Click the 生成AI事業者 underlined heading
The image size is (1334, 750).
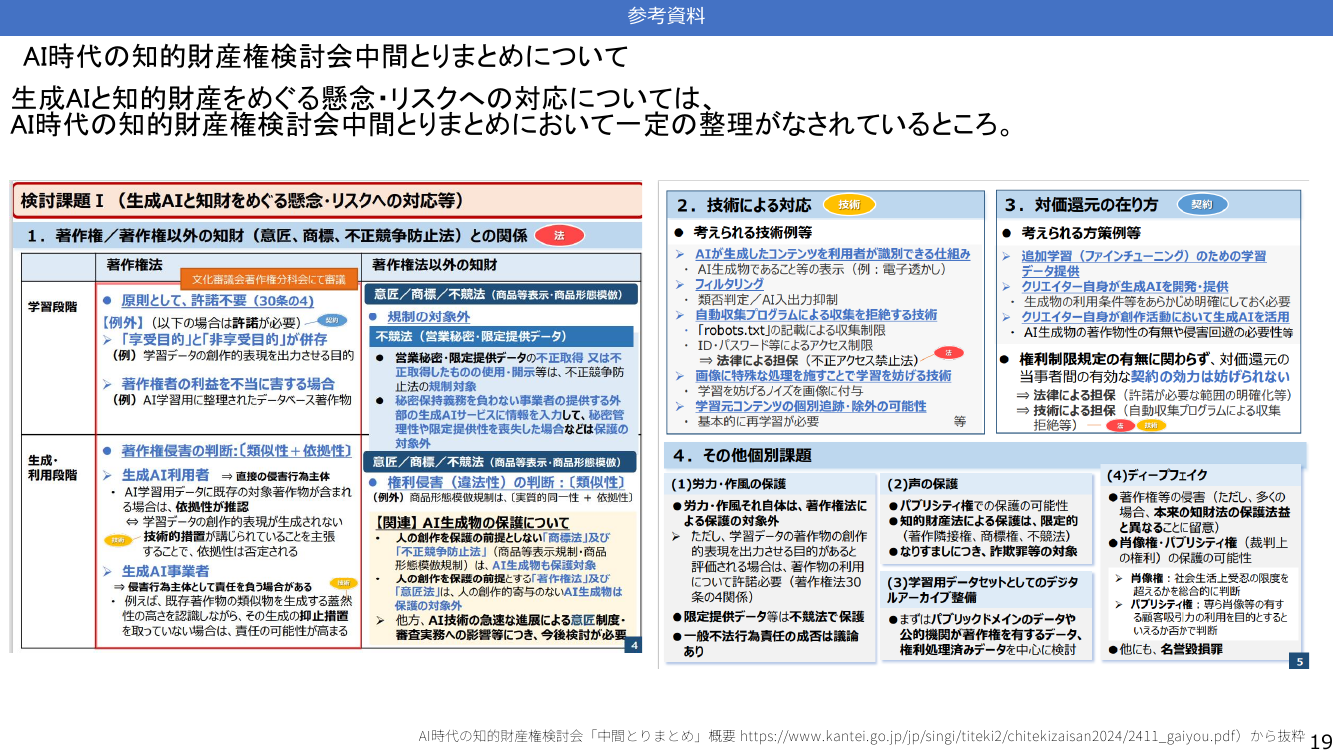click(x=166, y=570)
